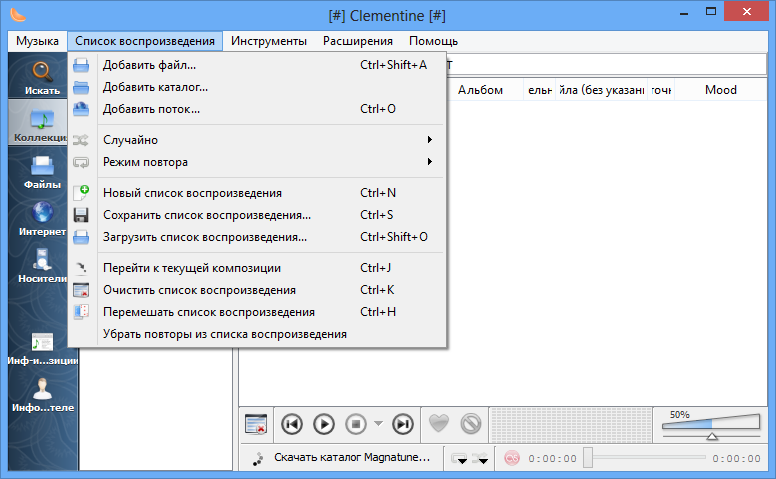Click the mood bar area
The image size is (776, 479).
570,425
